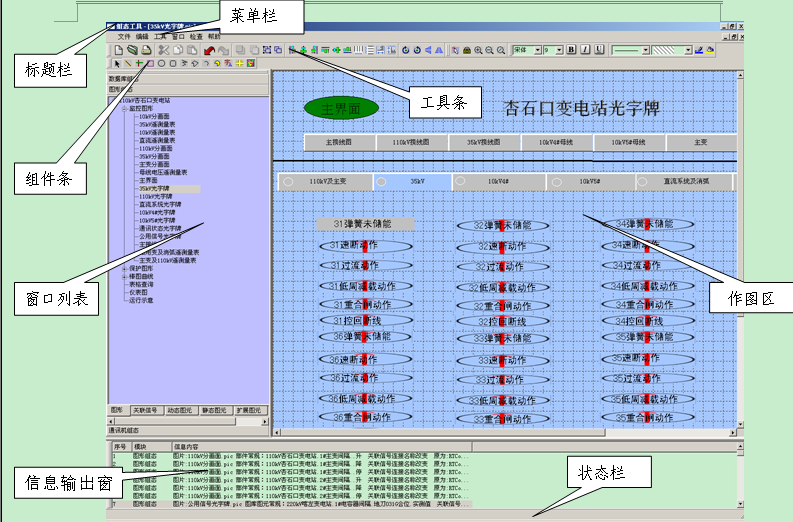The image size is (793, 522).
Task: Select 110kV光字牌 in the window list
Action: click(153, 196)
